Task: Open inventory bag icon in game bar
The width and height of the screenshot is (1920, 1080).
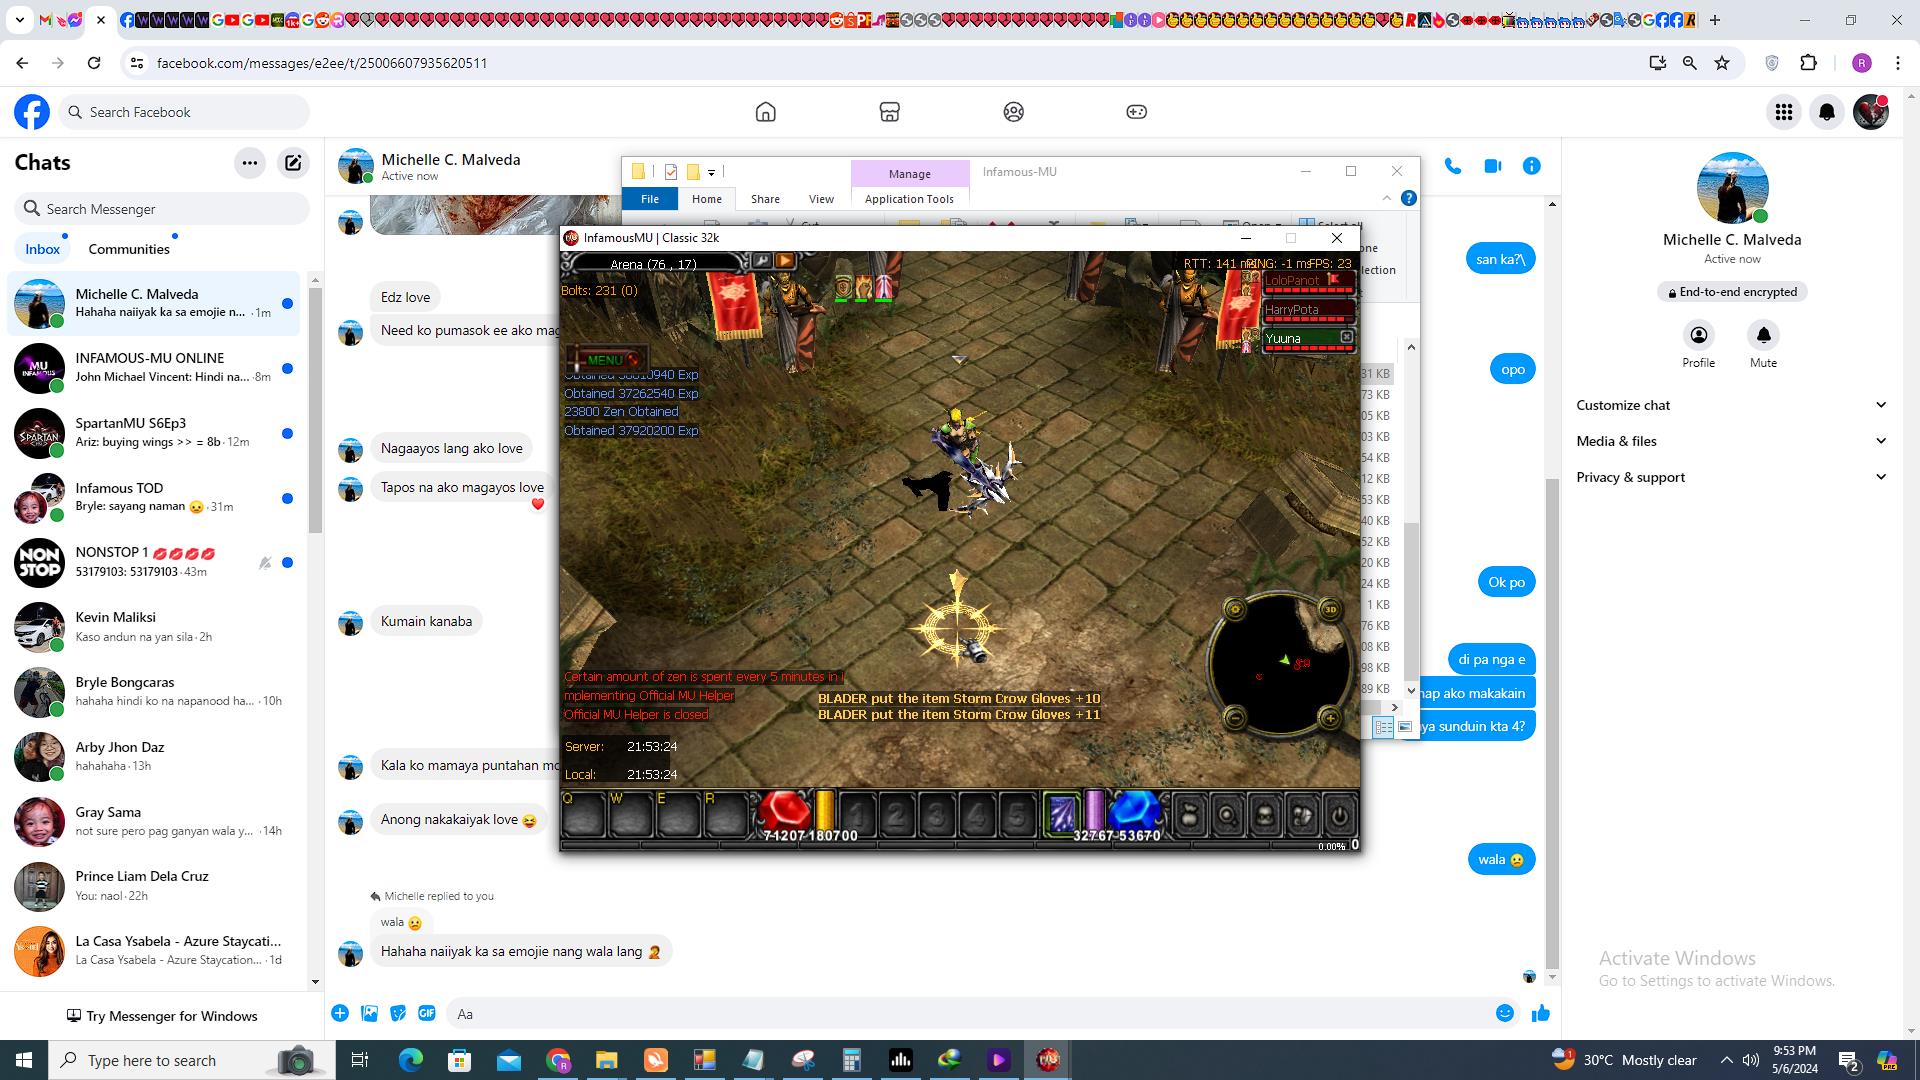Action: (x=1189, y=815)
